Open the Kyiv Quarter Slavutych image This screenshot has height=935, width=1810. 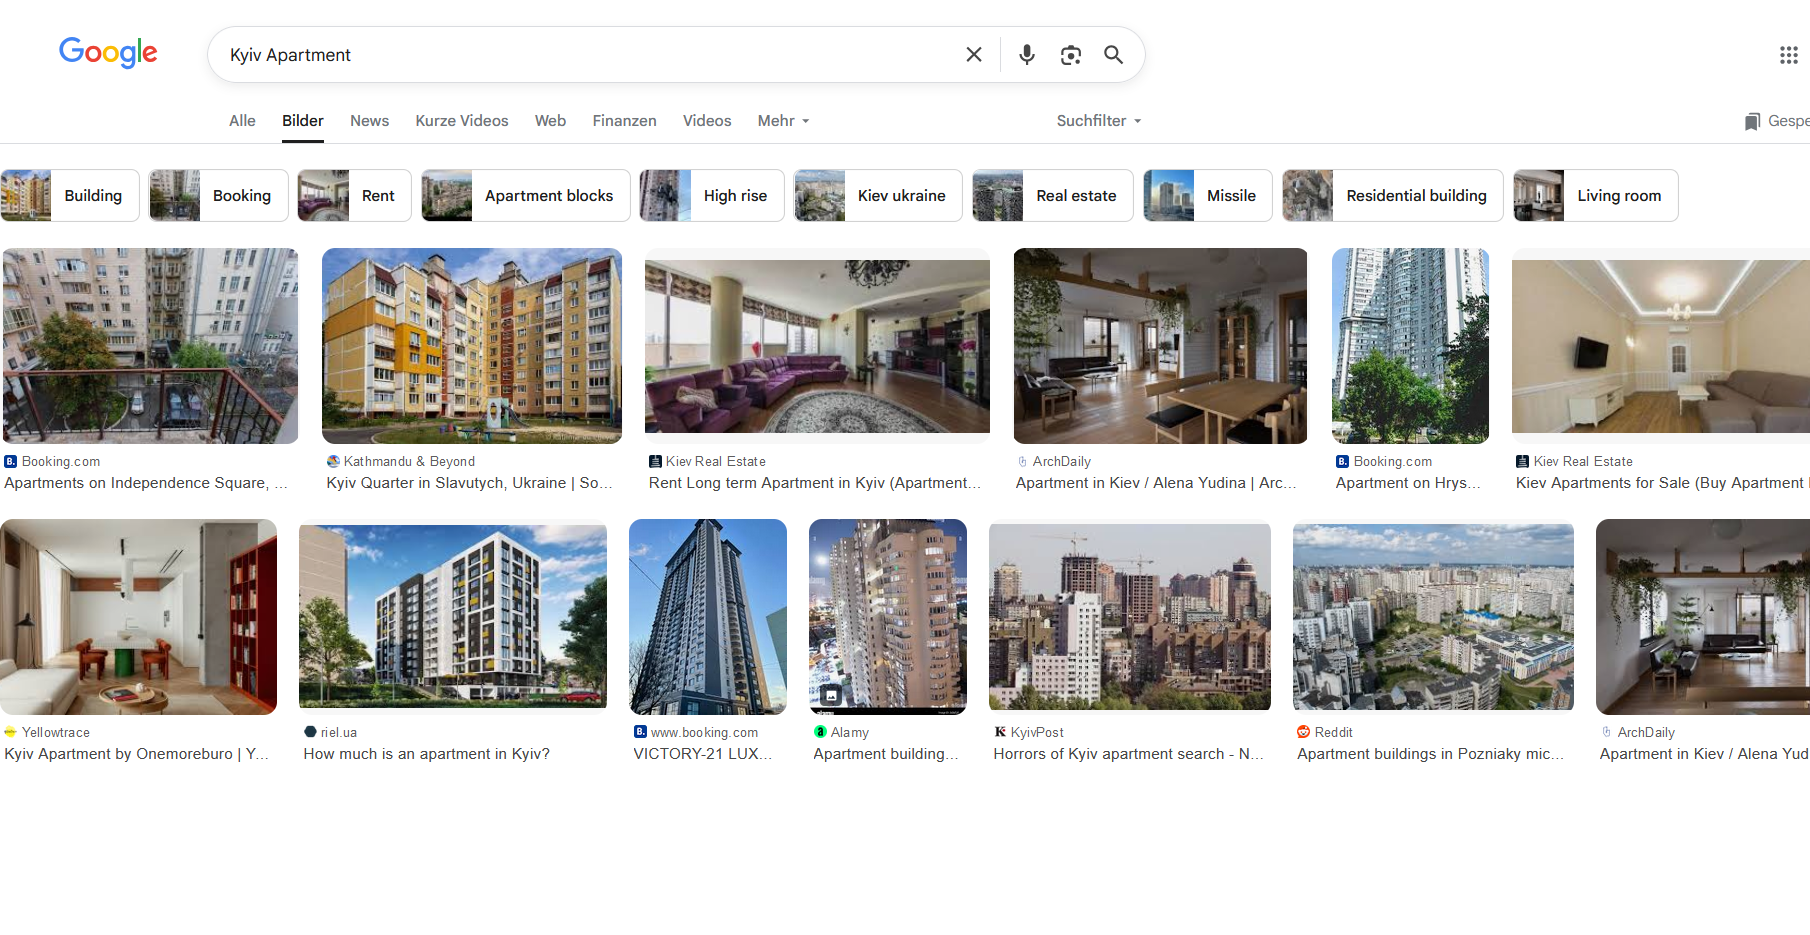(471, 345)
